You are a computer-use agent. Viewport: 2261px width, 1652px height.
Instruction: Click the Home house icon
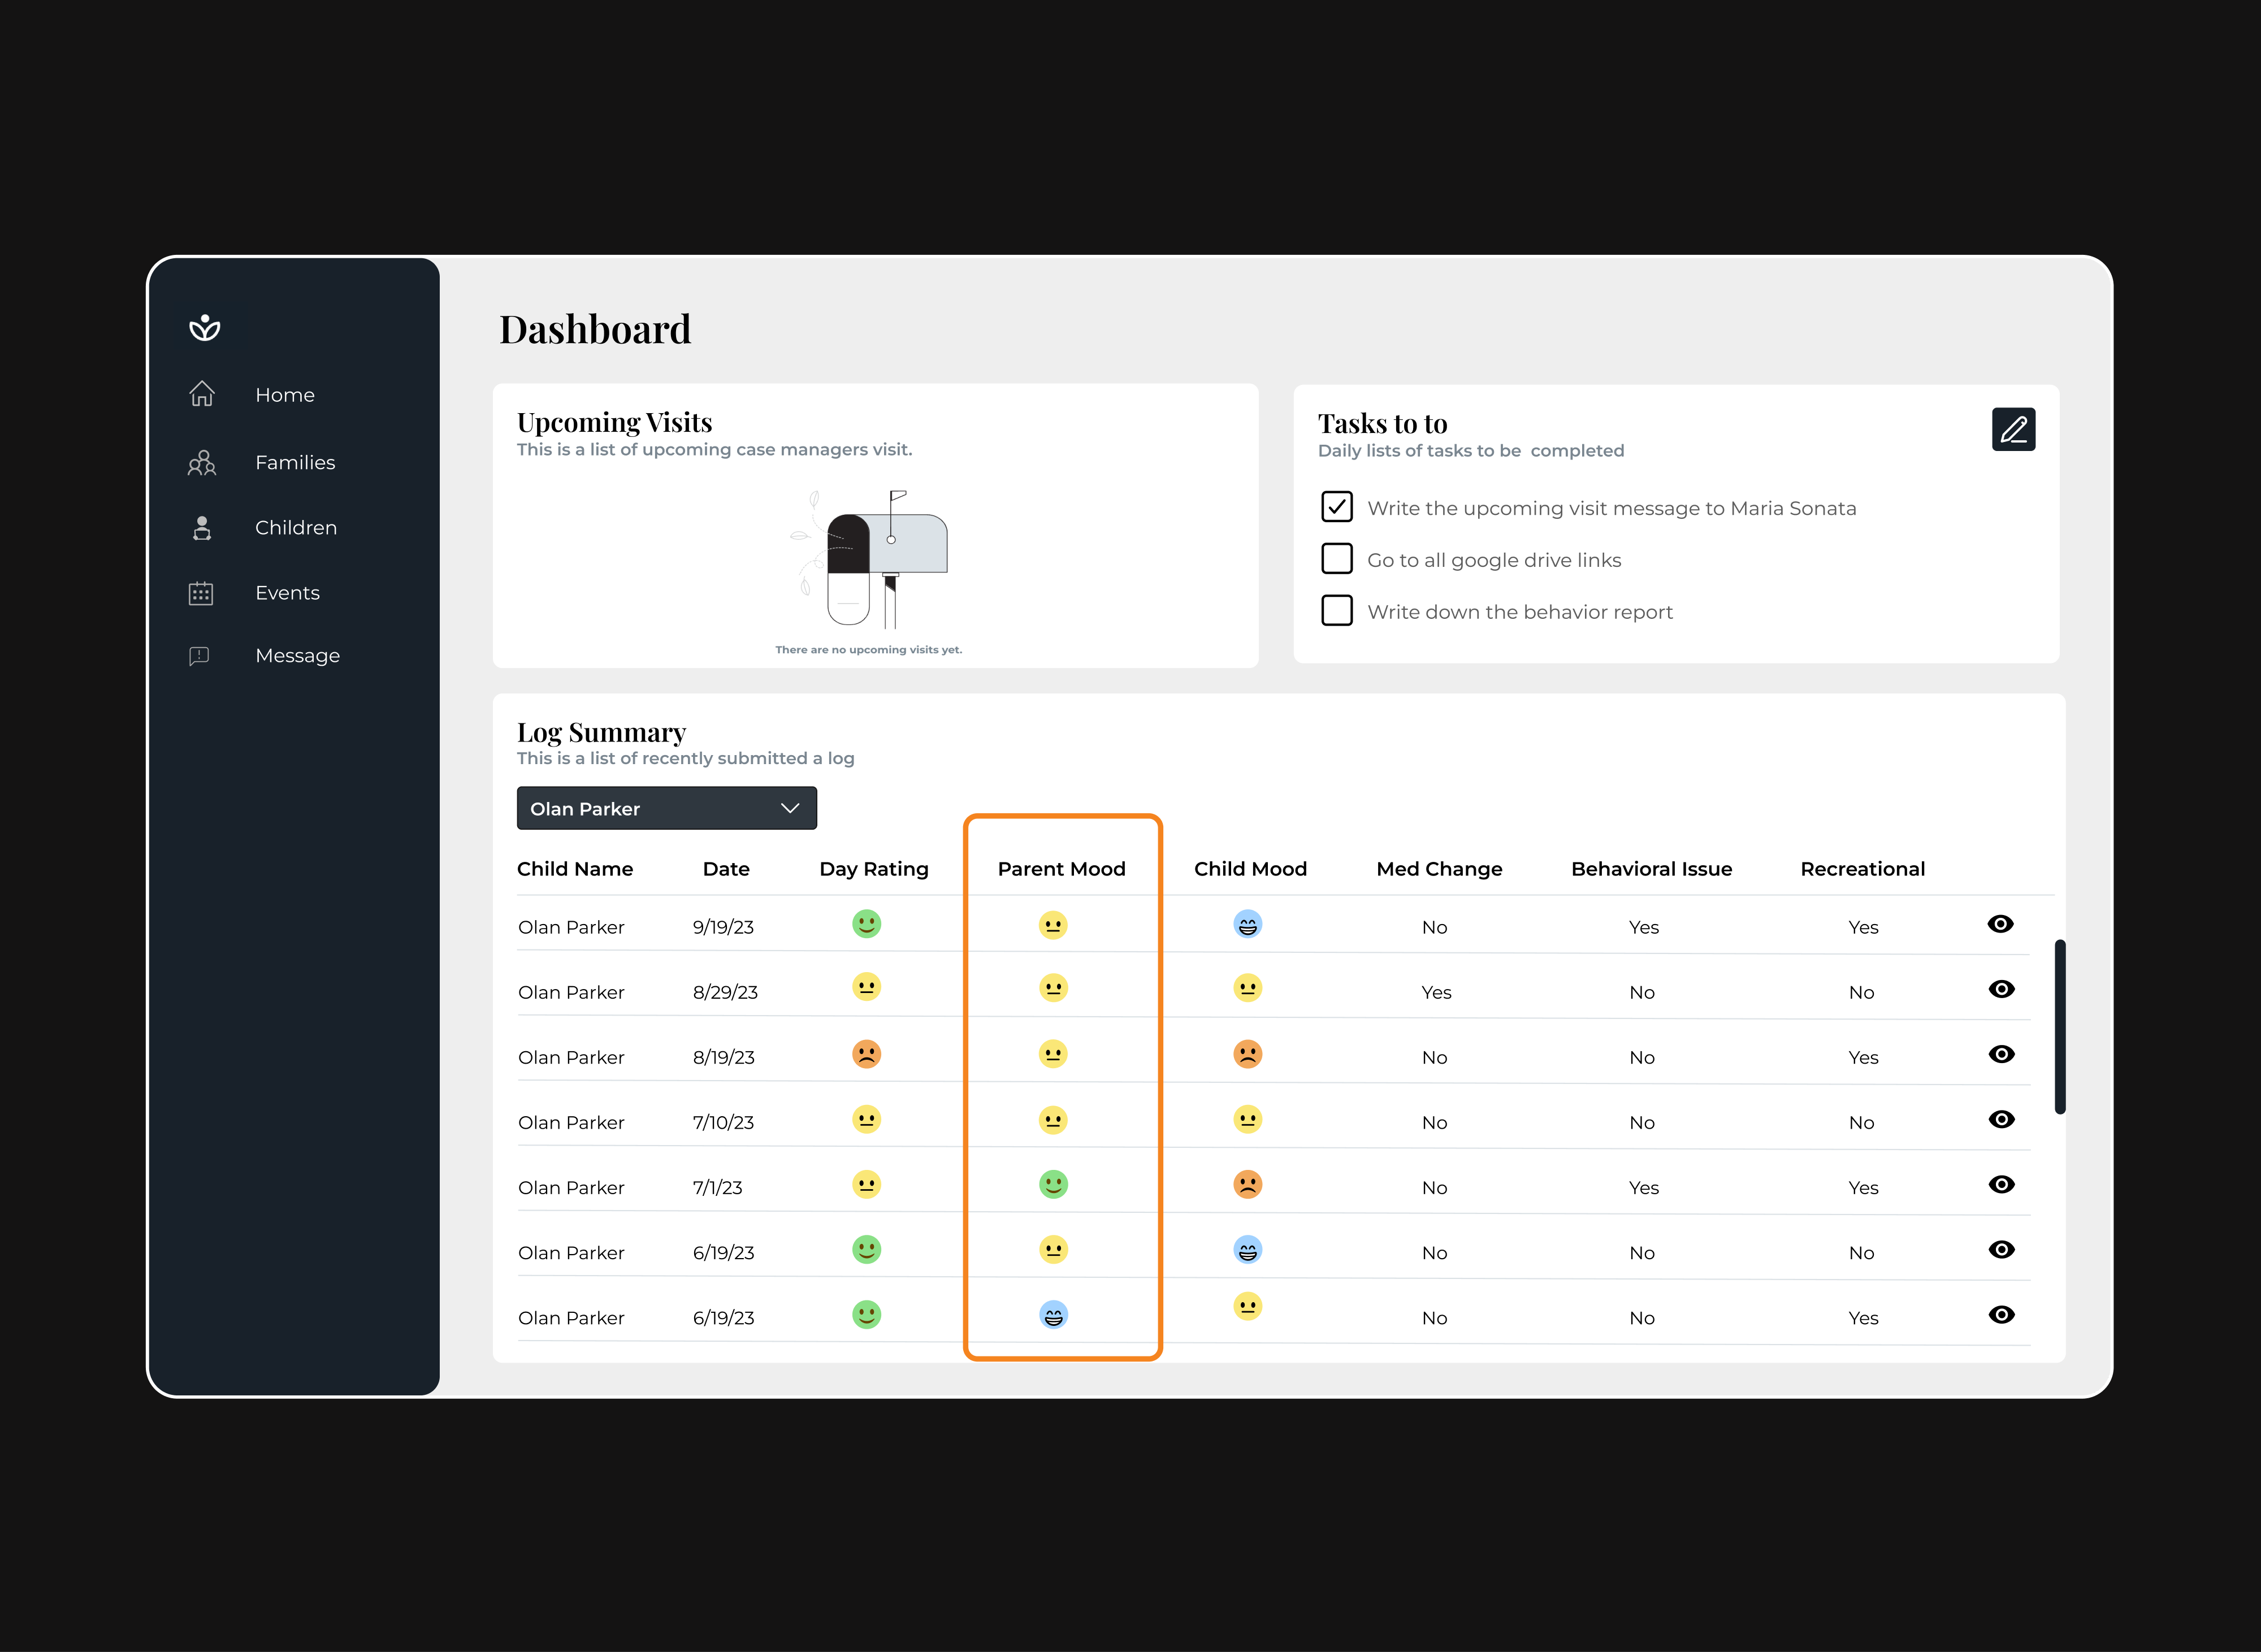202,394
